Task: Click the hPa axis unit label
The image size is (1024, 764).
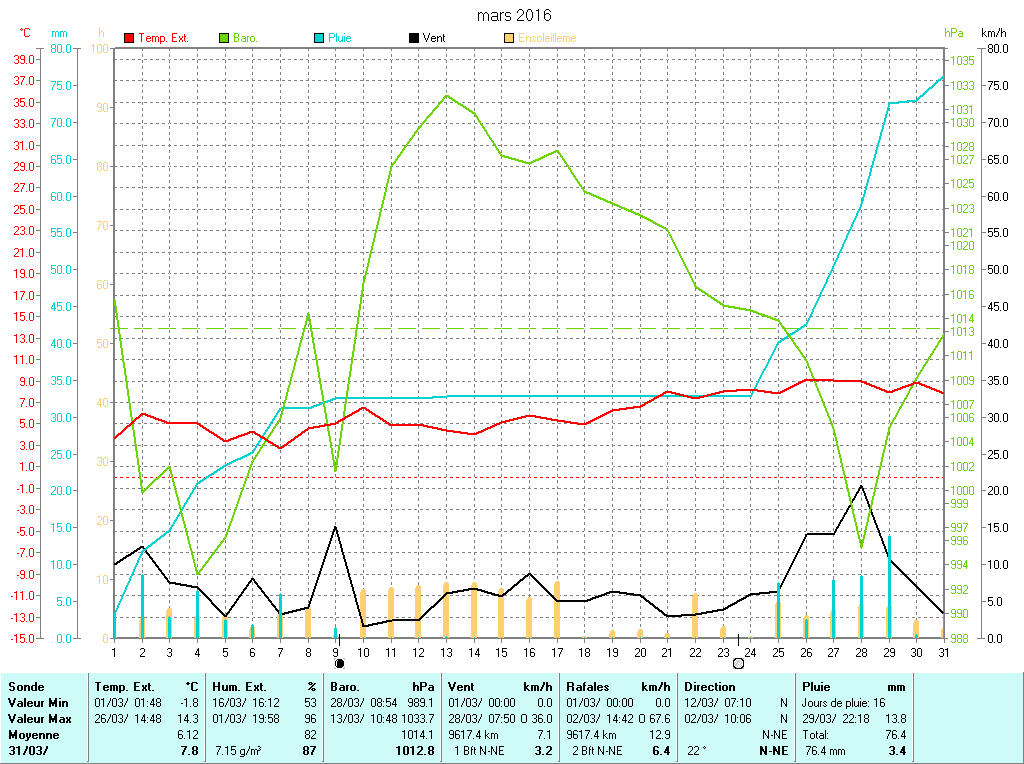Action: [954, 33]
